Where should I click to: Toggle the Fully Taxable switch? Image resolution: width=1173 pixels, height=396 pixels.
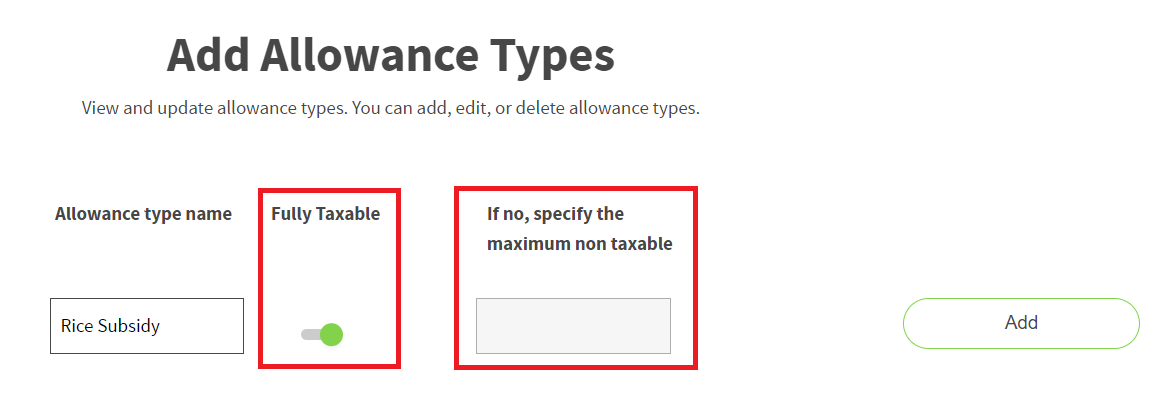pyautogui.click(x=322, y=335)
